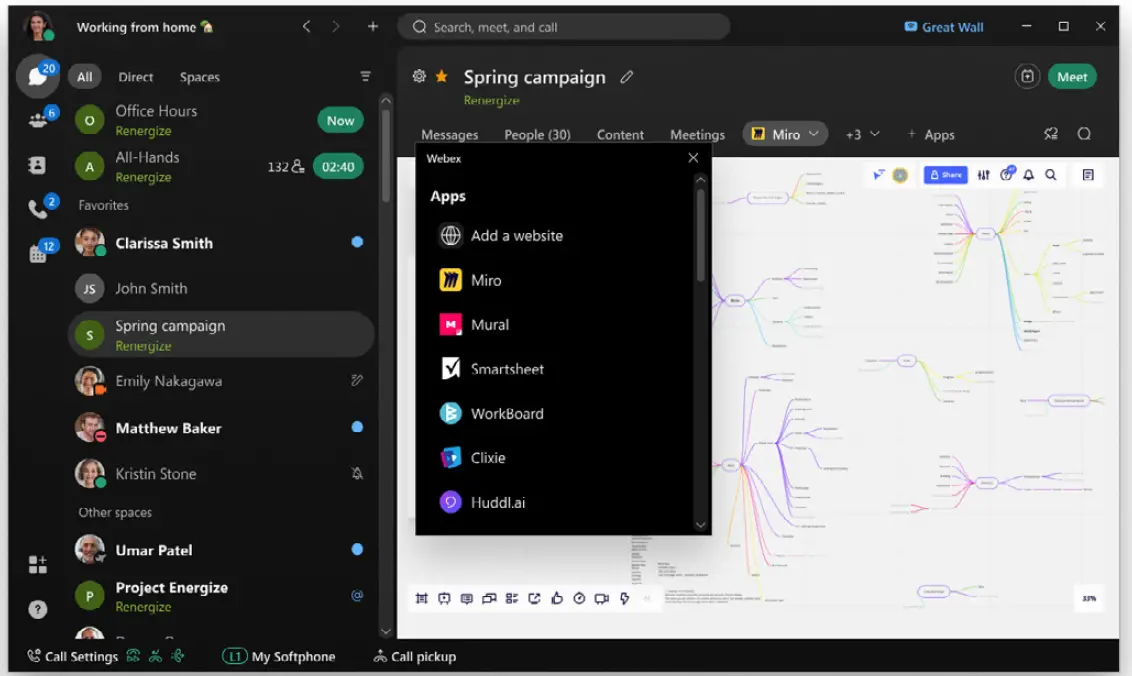Click the Miro Share button
1132x676 pixels.
click(945, 175)
